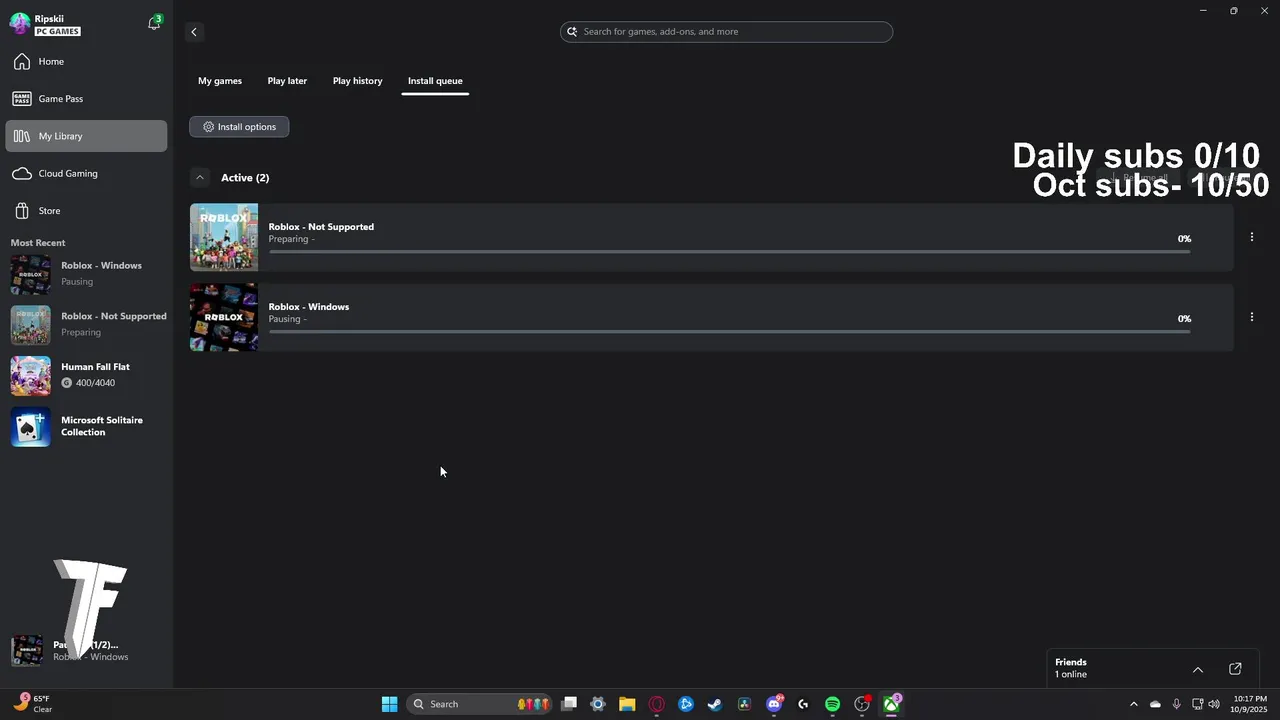The width and height of the screenshot is (1280, 720).
Task: Open Task View on taskbar
Action: (569, 704)
